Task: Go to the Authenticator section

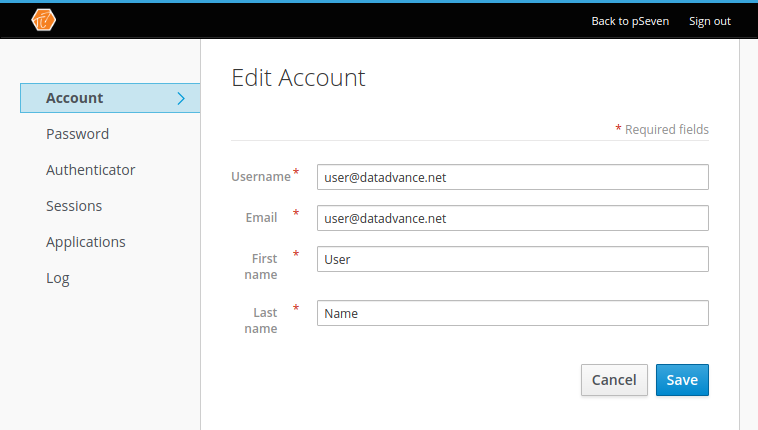Action: [90, 170]
